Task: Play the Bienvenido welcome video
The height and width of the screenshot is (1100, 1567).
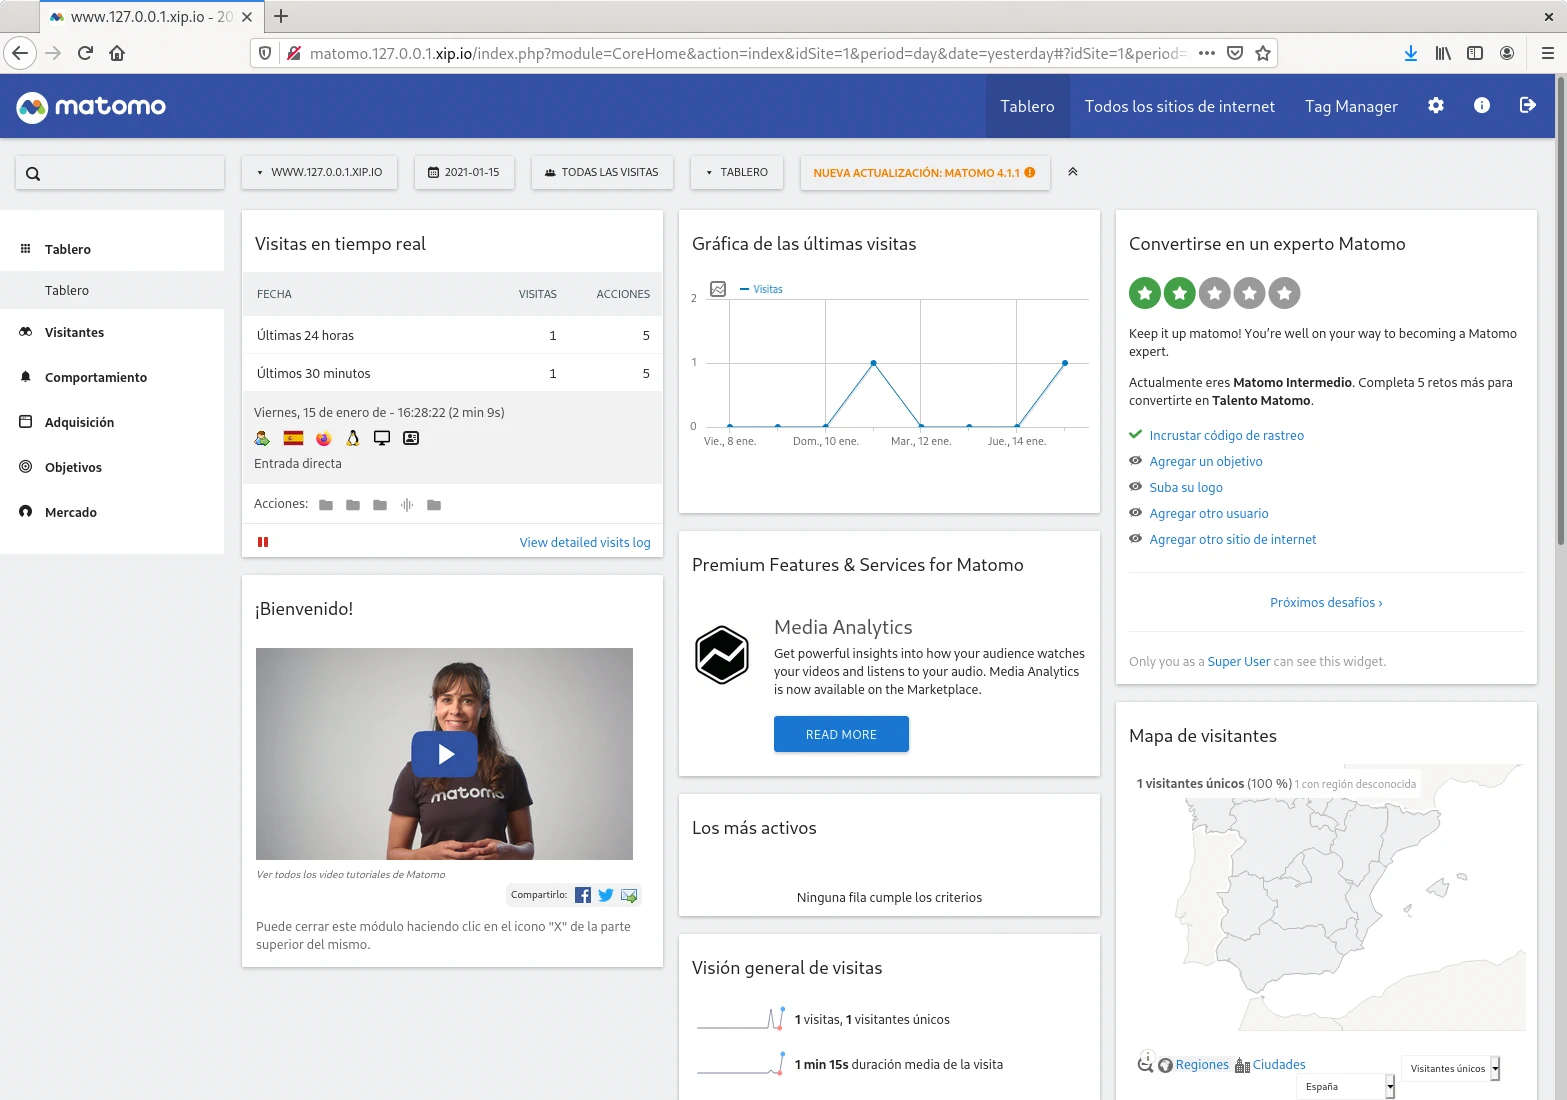Action: (x=445, y=754)
